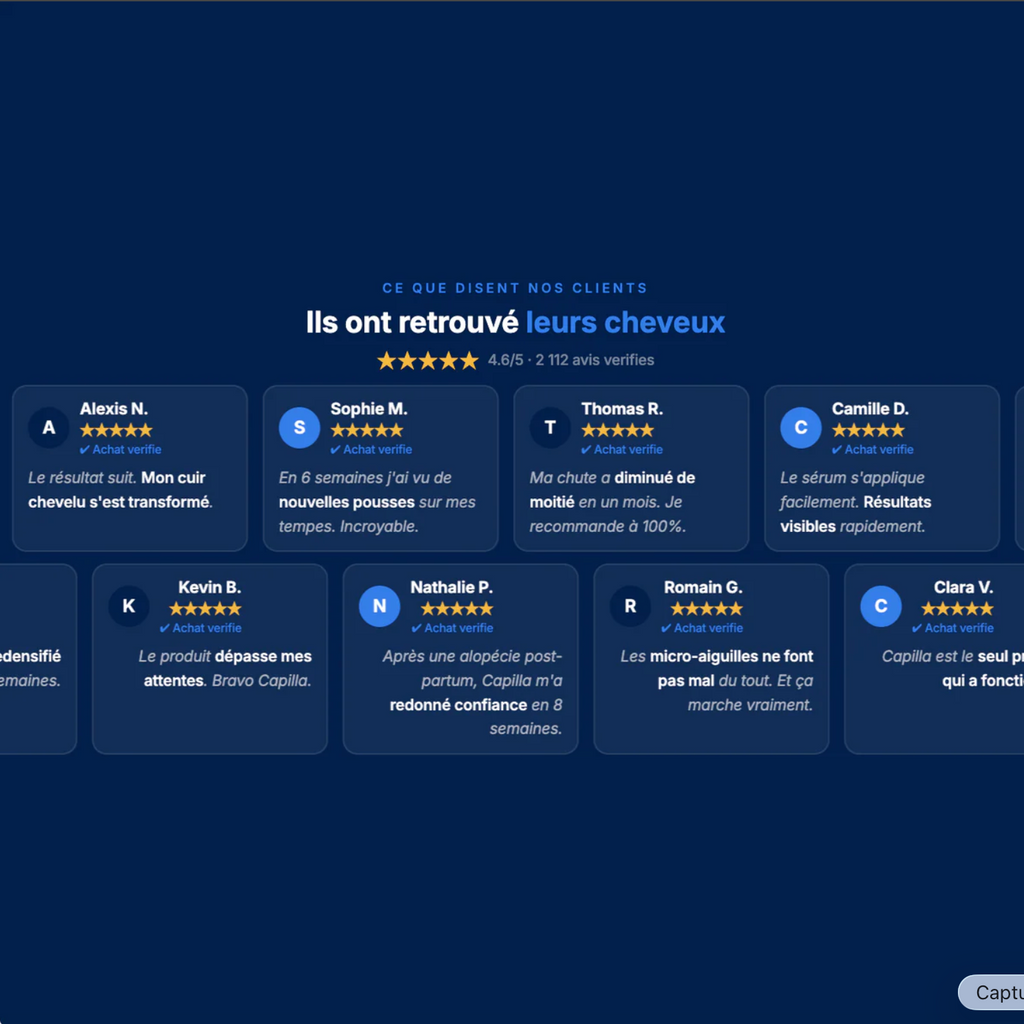Image resolution: width=1024 pixels, height=1024 pixels.
Task: Click Nathalie P.'s blue avatar "N"
Action: click(x=379, y=606)
